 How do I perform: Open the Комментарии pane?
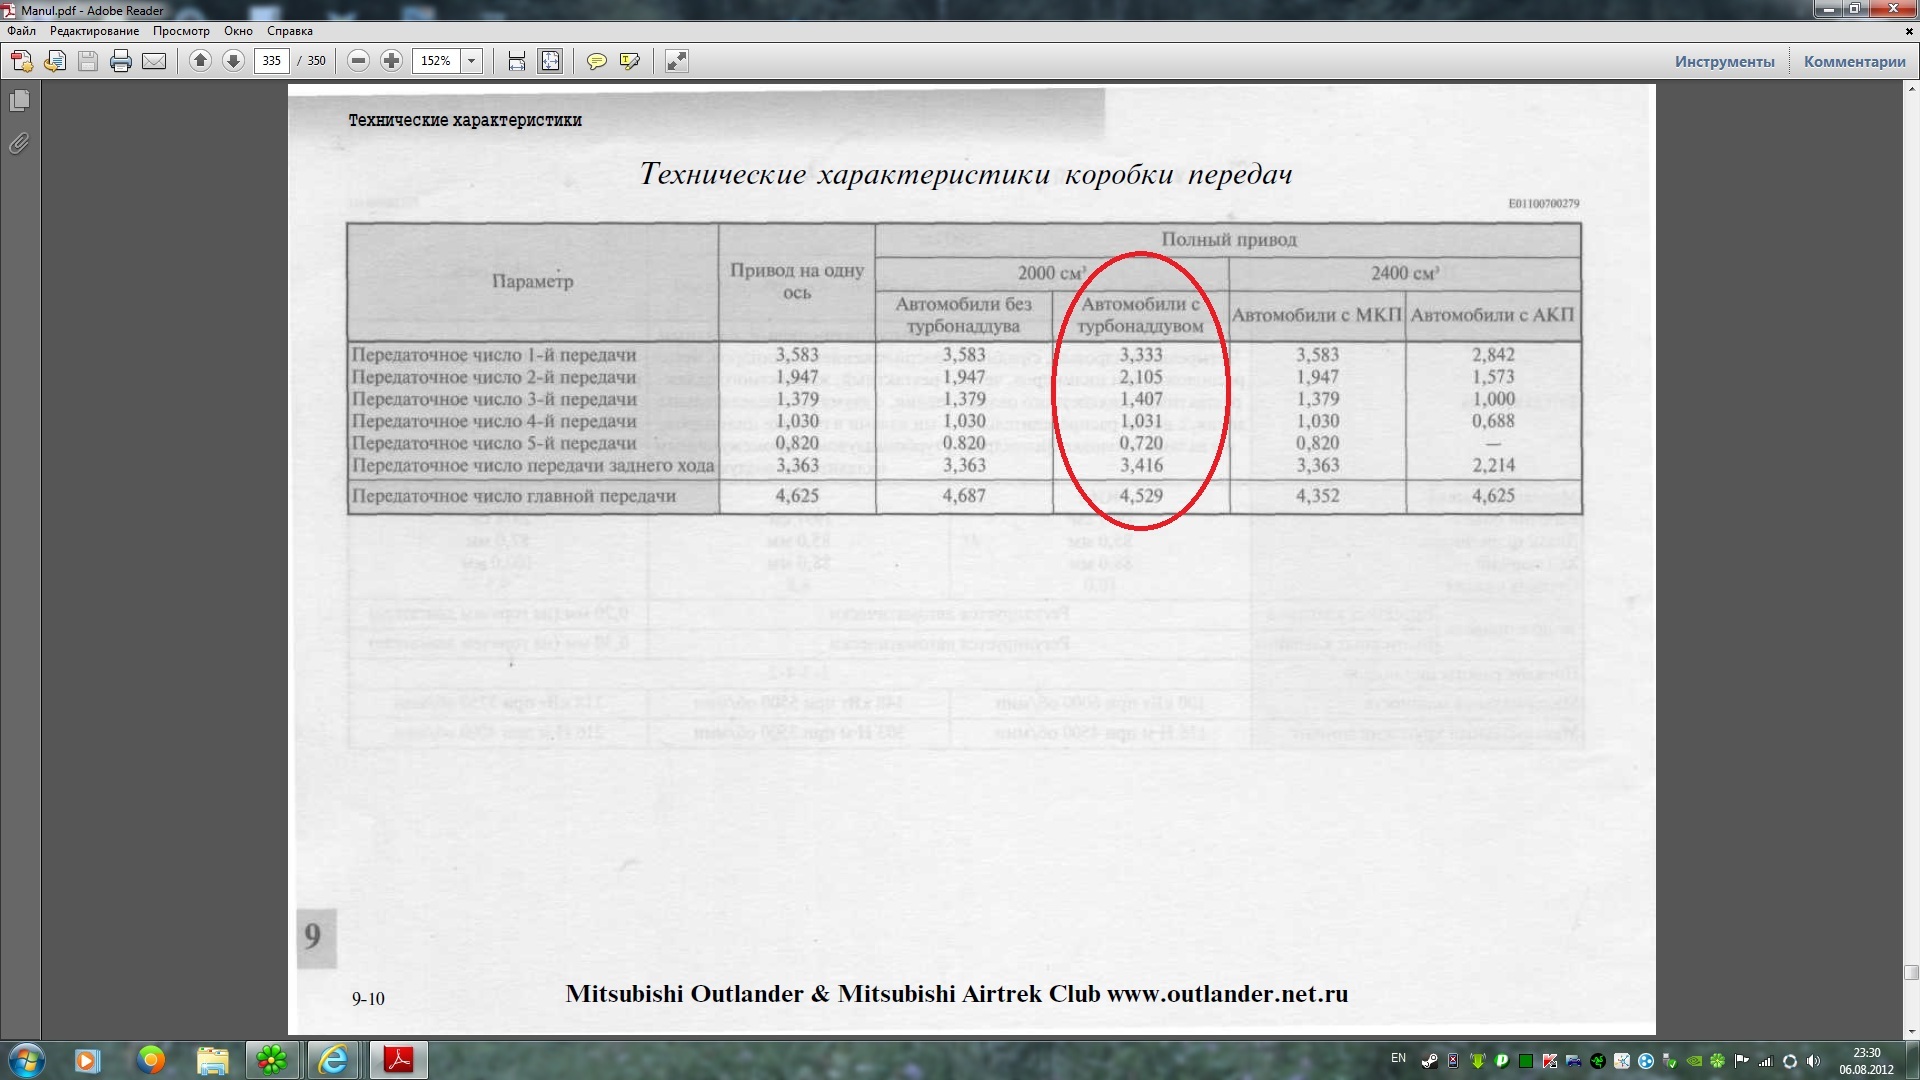[1854, 61]
